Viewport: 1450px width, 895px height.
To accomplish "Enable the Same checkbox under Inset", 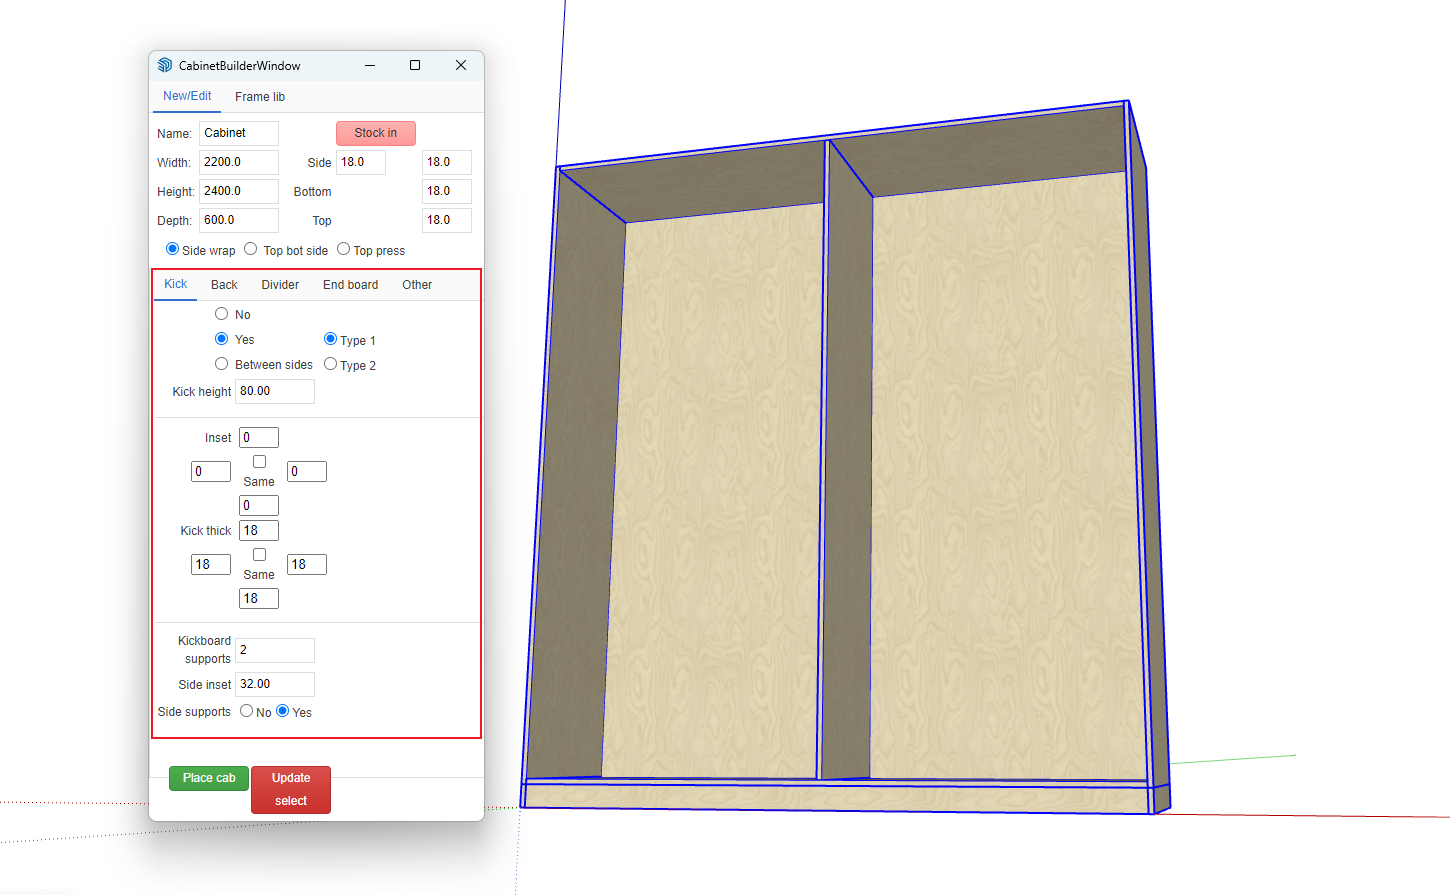I will [259, 462].
